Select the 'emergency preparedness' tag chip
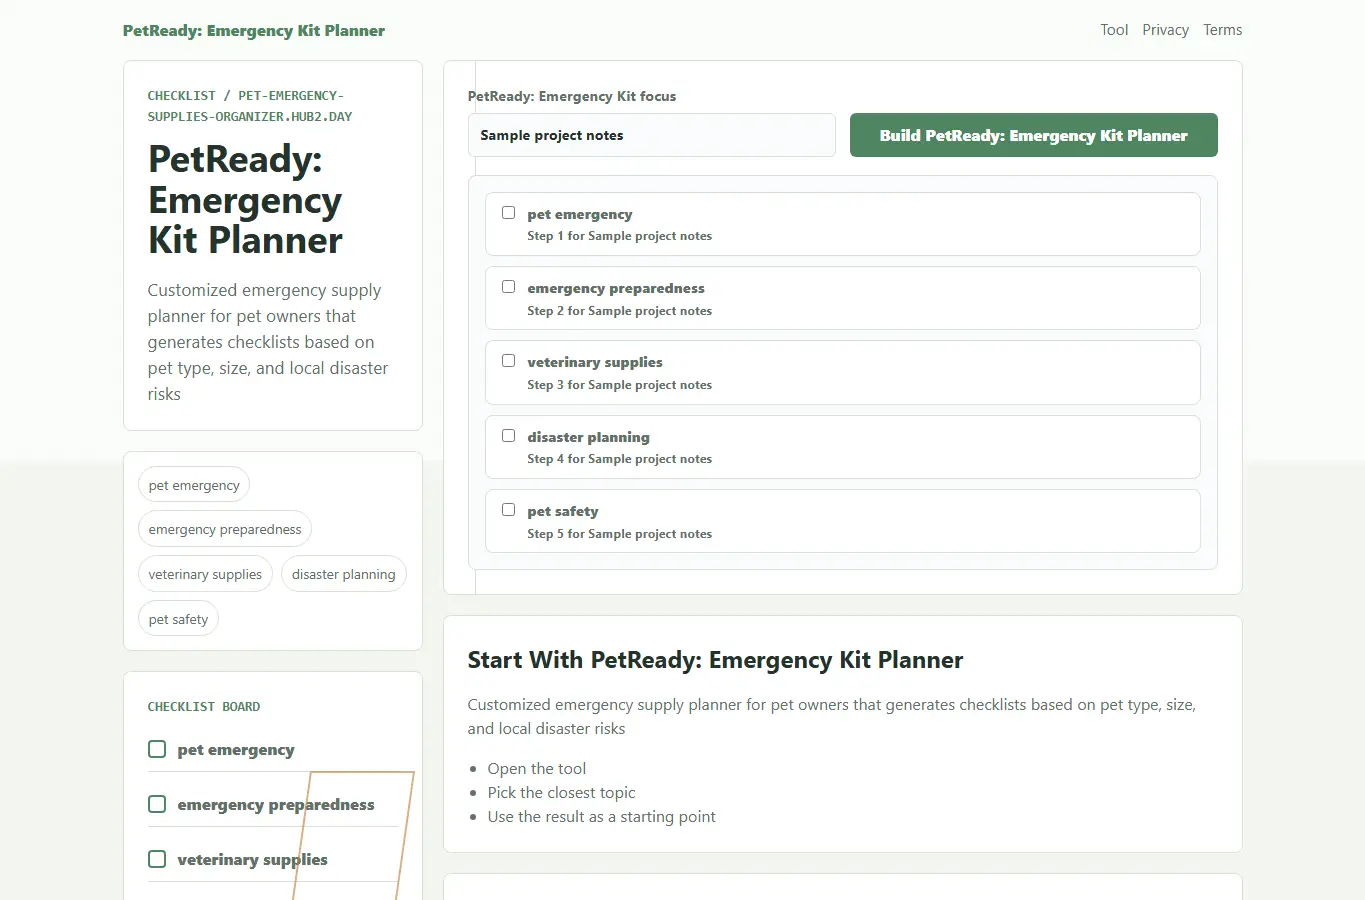The height and width of the screenshot is (900, 1365). 225,529
